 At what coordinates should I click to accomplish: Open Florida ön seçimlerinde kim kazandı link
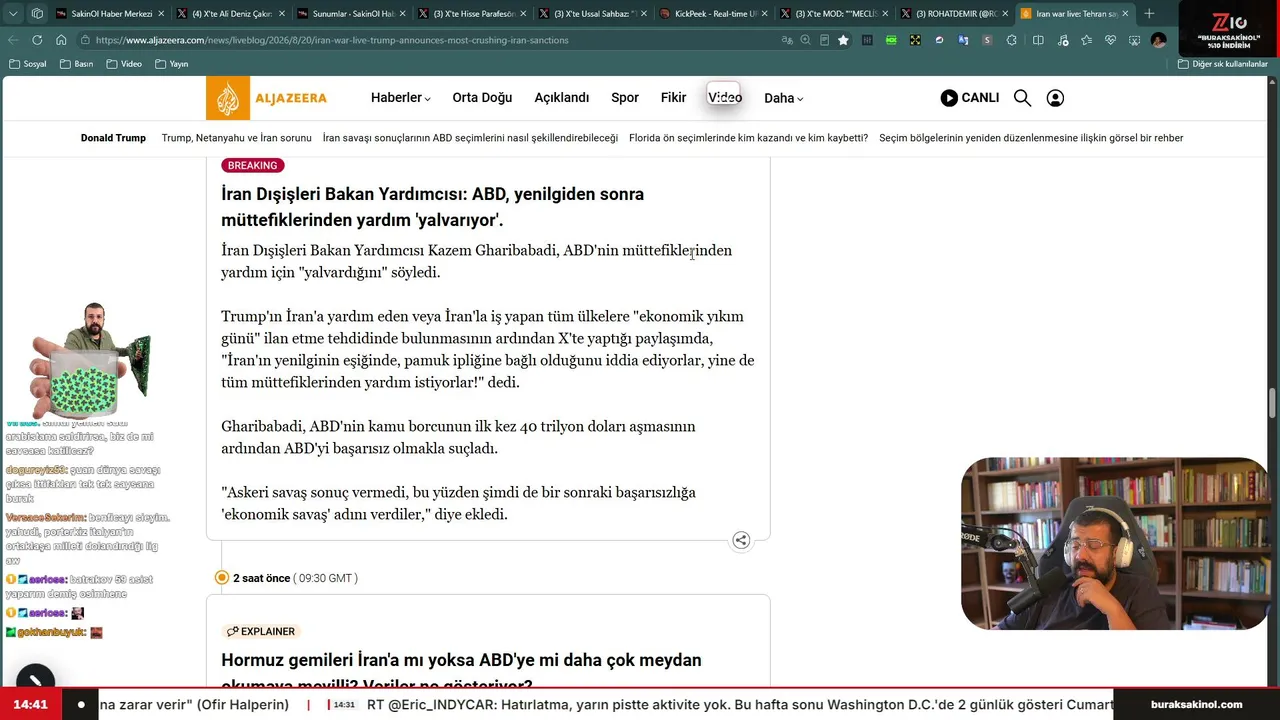[x=748, y=138]
